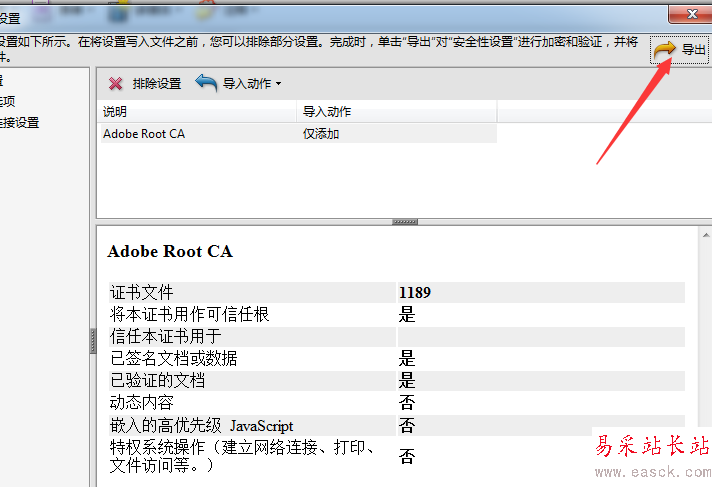Image resolution: width=712 pixels, height=487 pixels.
Task: Click the horizontal splitter grip between panes
Action: pos(405,222)
